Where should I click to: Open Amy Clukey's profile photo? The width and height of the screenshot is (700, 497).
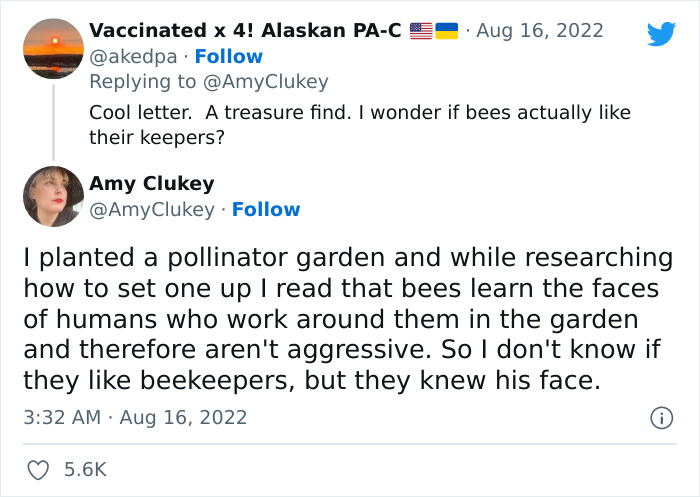click(x=52, y=196)
